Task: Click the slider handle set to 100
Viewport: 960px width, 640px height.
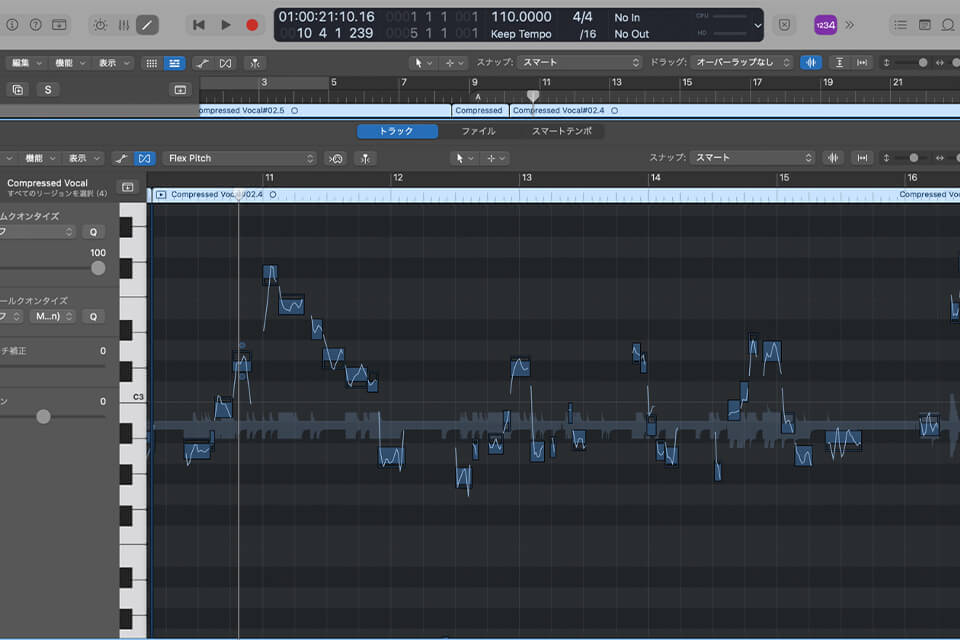Action: pyautogui.click(x=98, y=268)
